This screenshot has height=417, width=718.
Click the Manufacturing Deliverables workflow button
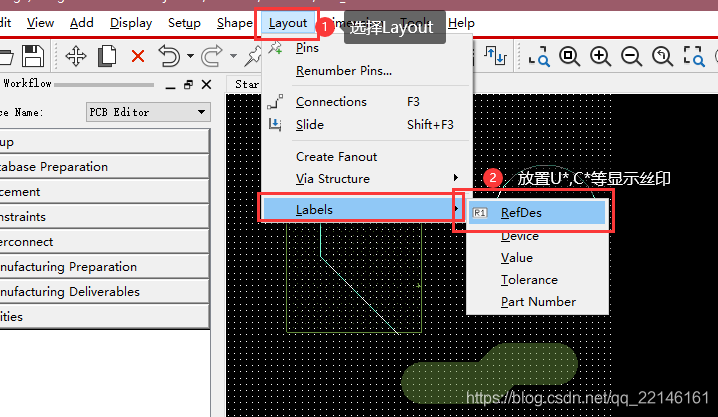coord(104,292)
